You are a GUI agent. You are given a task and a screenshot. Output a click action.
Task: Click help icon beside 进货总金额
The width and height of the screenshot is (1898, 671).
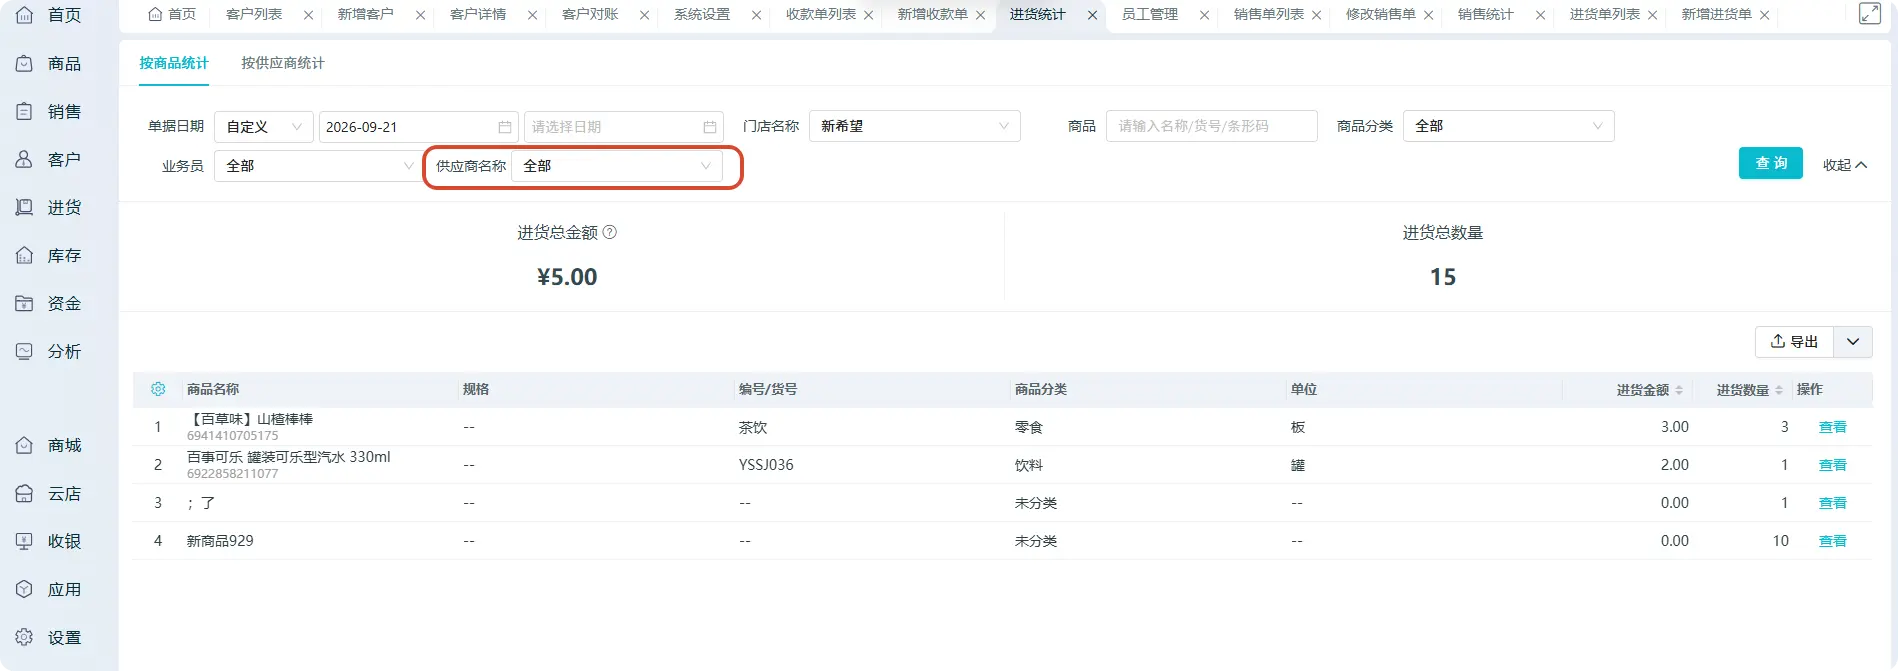(x=610, y=232)
